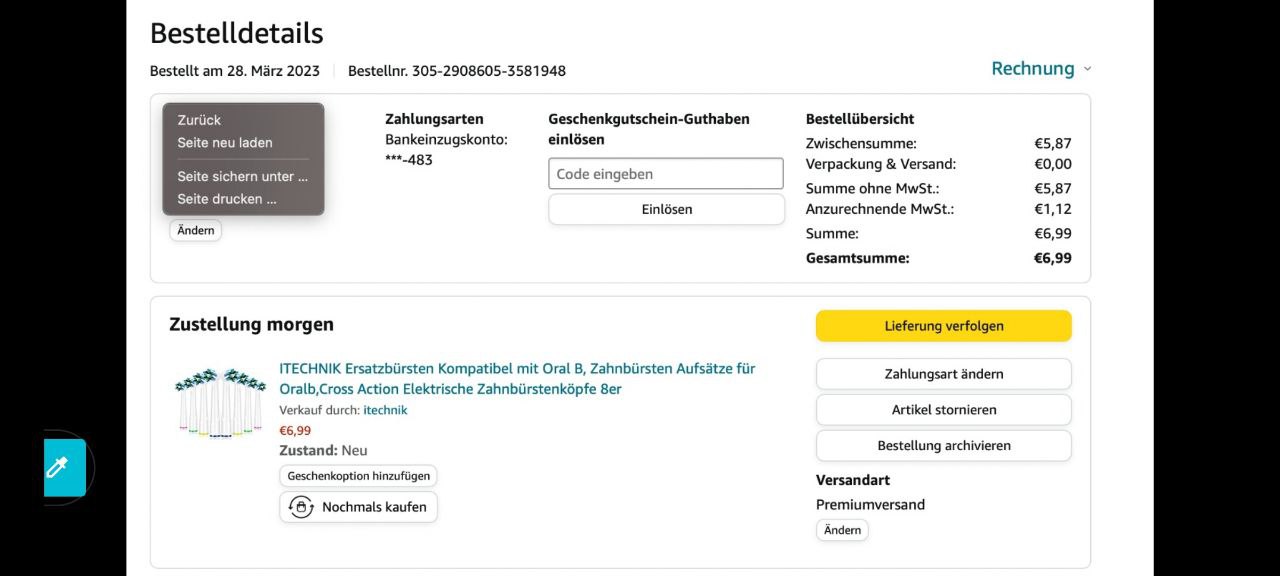Image resolution: width=1280 pixels, height=576 pixels.
Task: Open the Rechnung invoice menu
Action: (1032, 69)
